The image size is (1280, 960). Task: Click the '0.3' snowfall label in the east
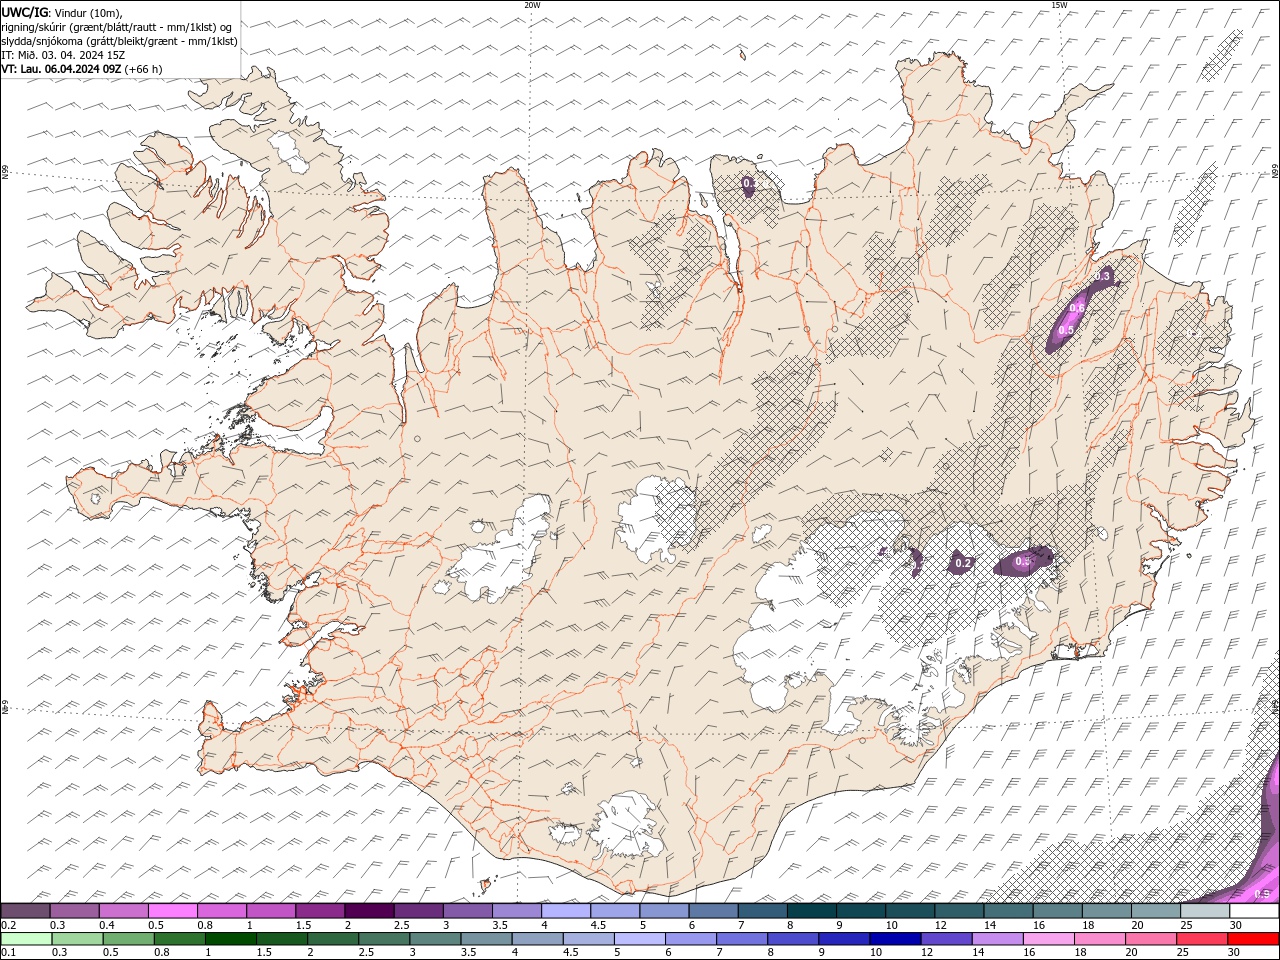point(1103,275)
